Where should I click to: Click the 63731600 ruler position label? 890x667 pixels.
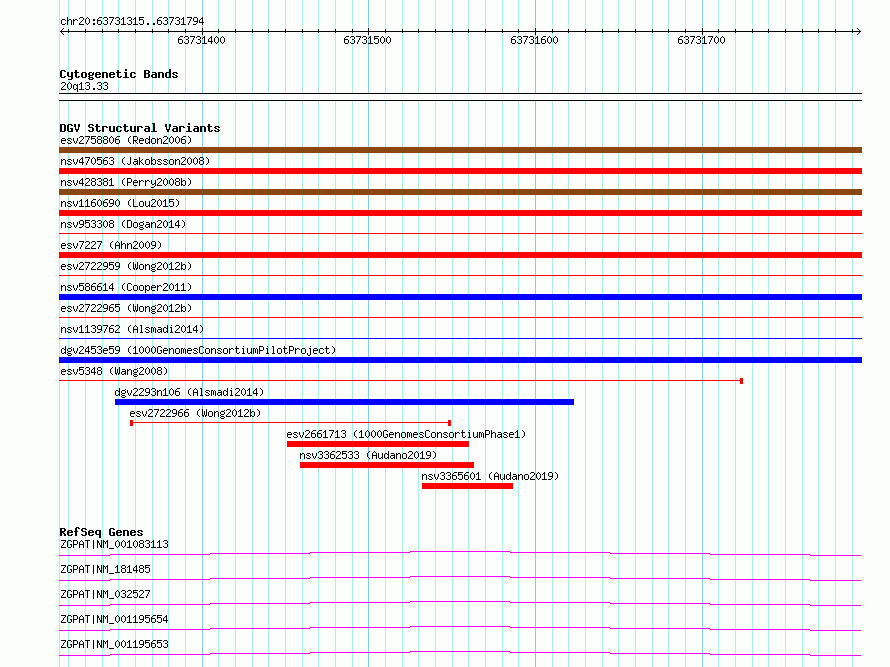click(534, 40)
